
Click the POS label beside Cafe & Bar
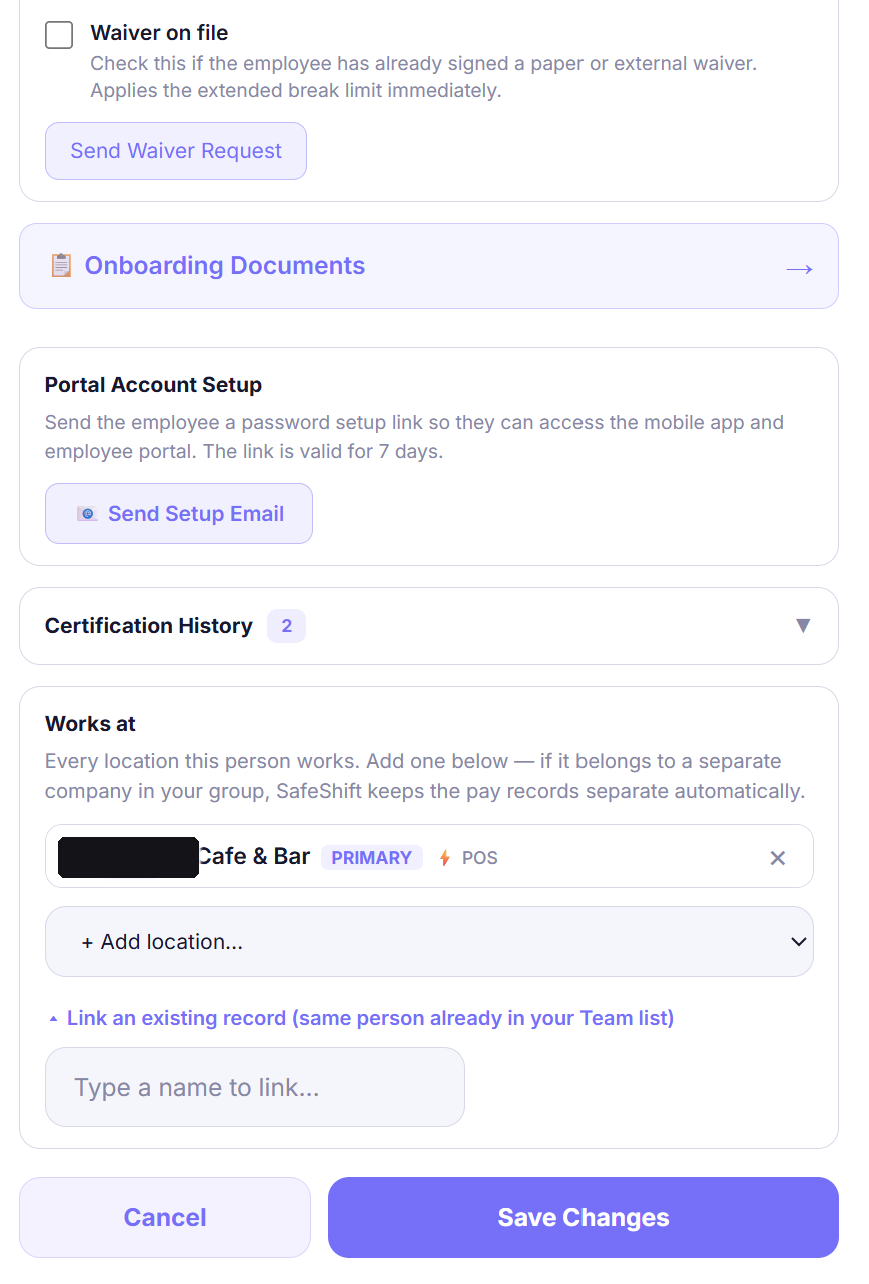coord(480,858)
